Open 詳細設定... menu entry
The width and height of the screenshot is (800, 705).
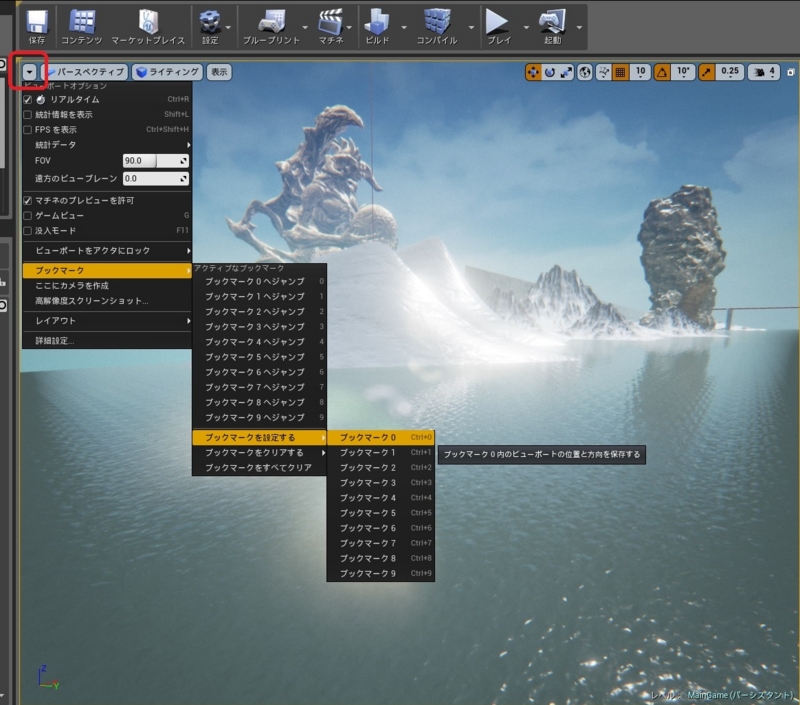coord(107,341)
